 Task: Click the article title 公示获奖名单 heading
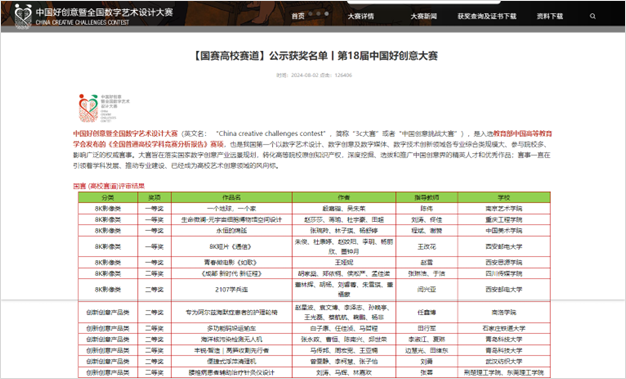[316, 56]
